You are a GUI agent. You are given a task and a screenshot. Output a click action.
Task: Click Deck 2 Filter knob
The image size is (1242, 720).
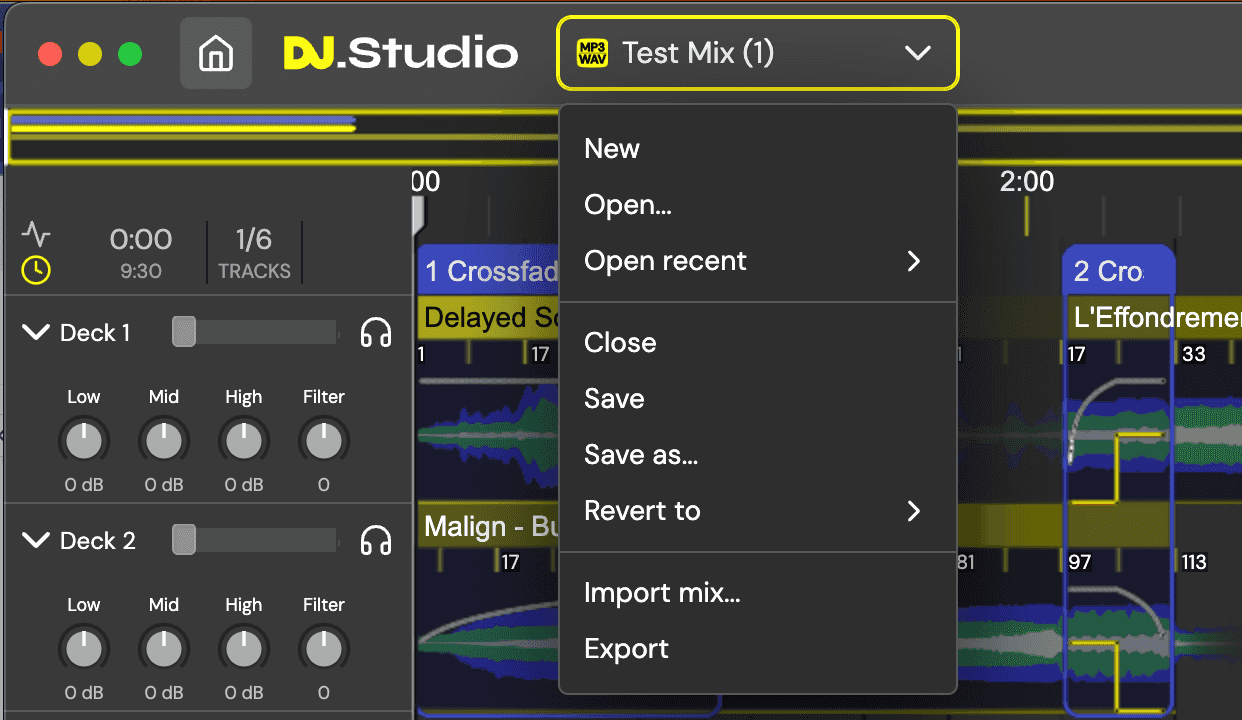coord(324,648)
